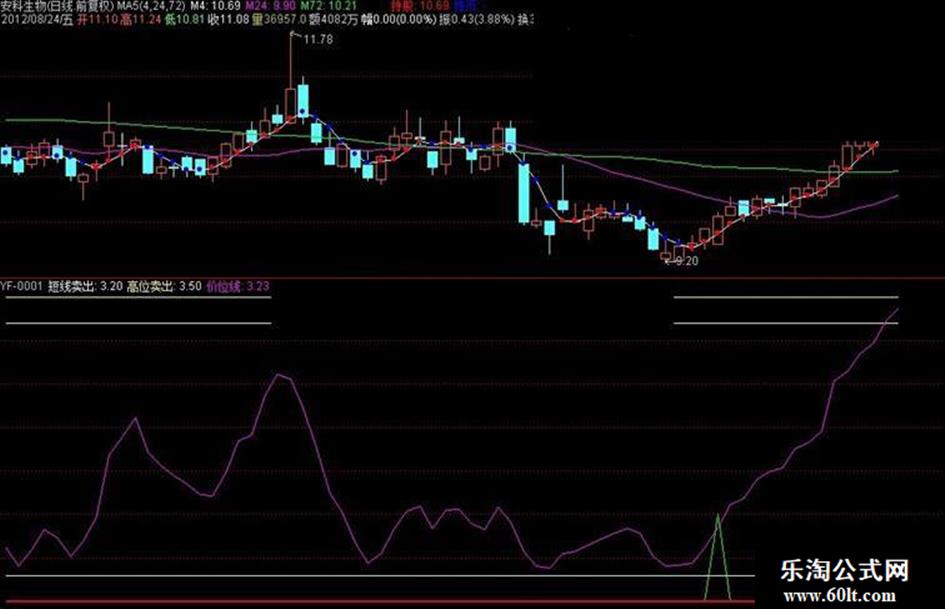Click the red bottom line of indicator panel
The image size is (945, 609).
377,601
